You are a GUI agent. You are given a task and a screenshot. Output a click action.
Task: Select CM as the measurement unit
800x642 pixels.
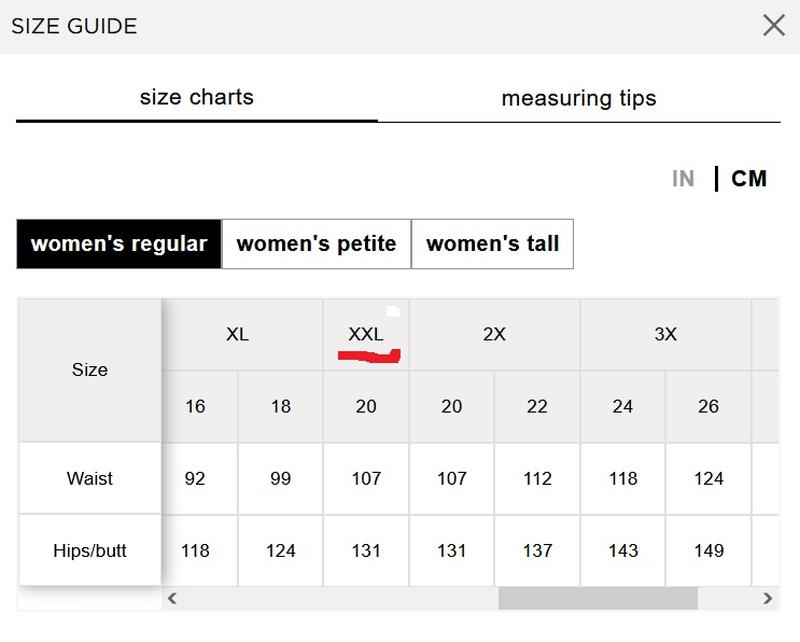[748, 179]
